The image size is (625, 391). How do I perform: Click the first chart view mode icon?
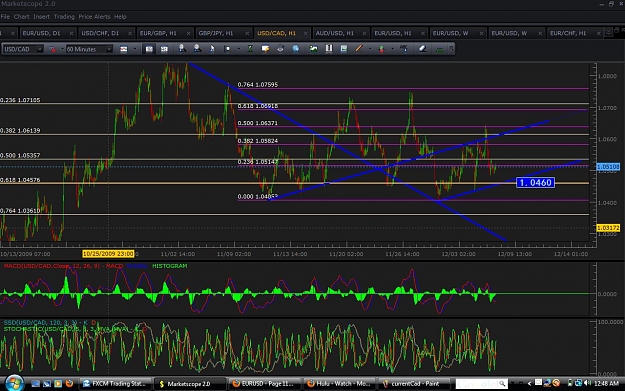149,49
